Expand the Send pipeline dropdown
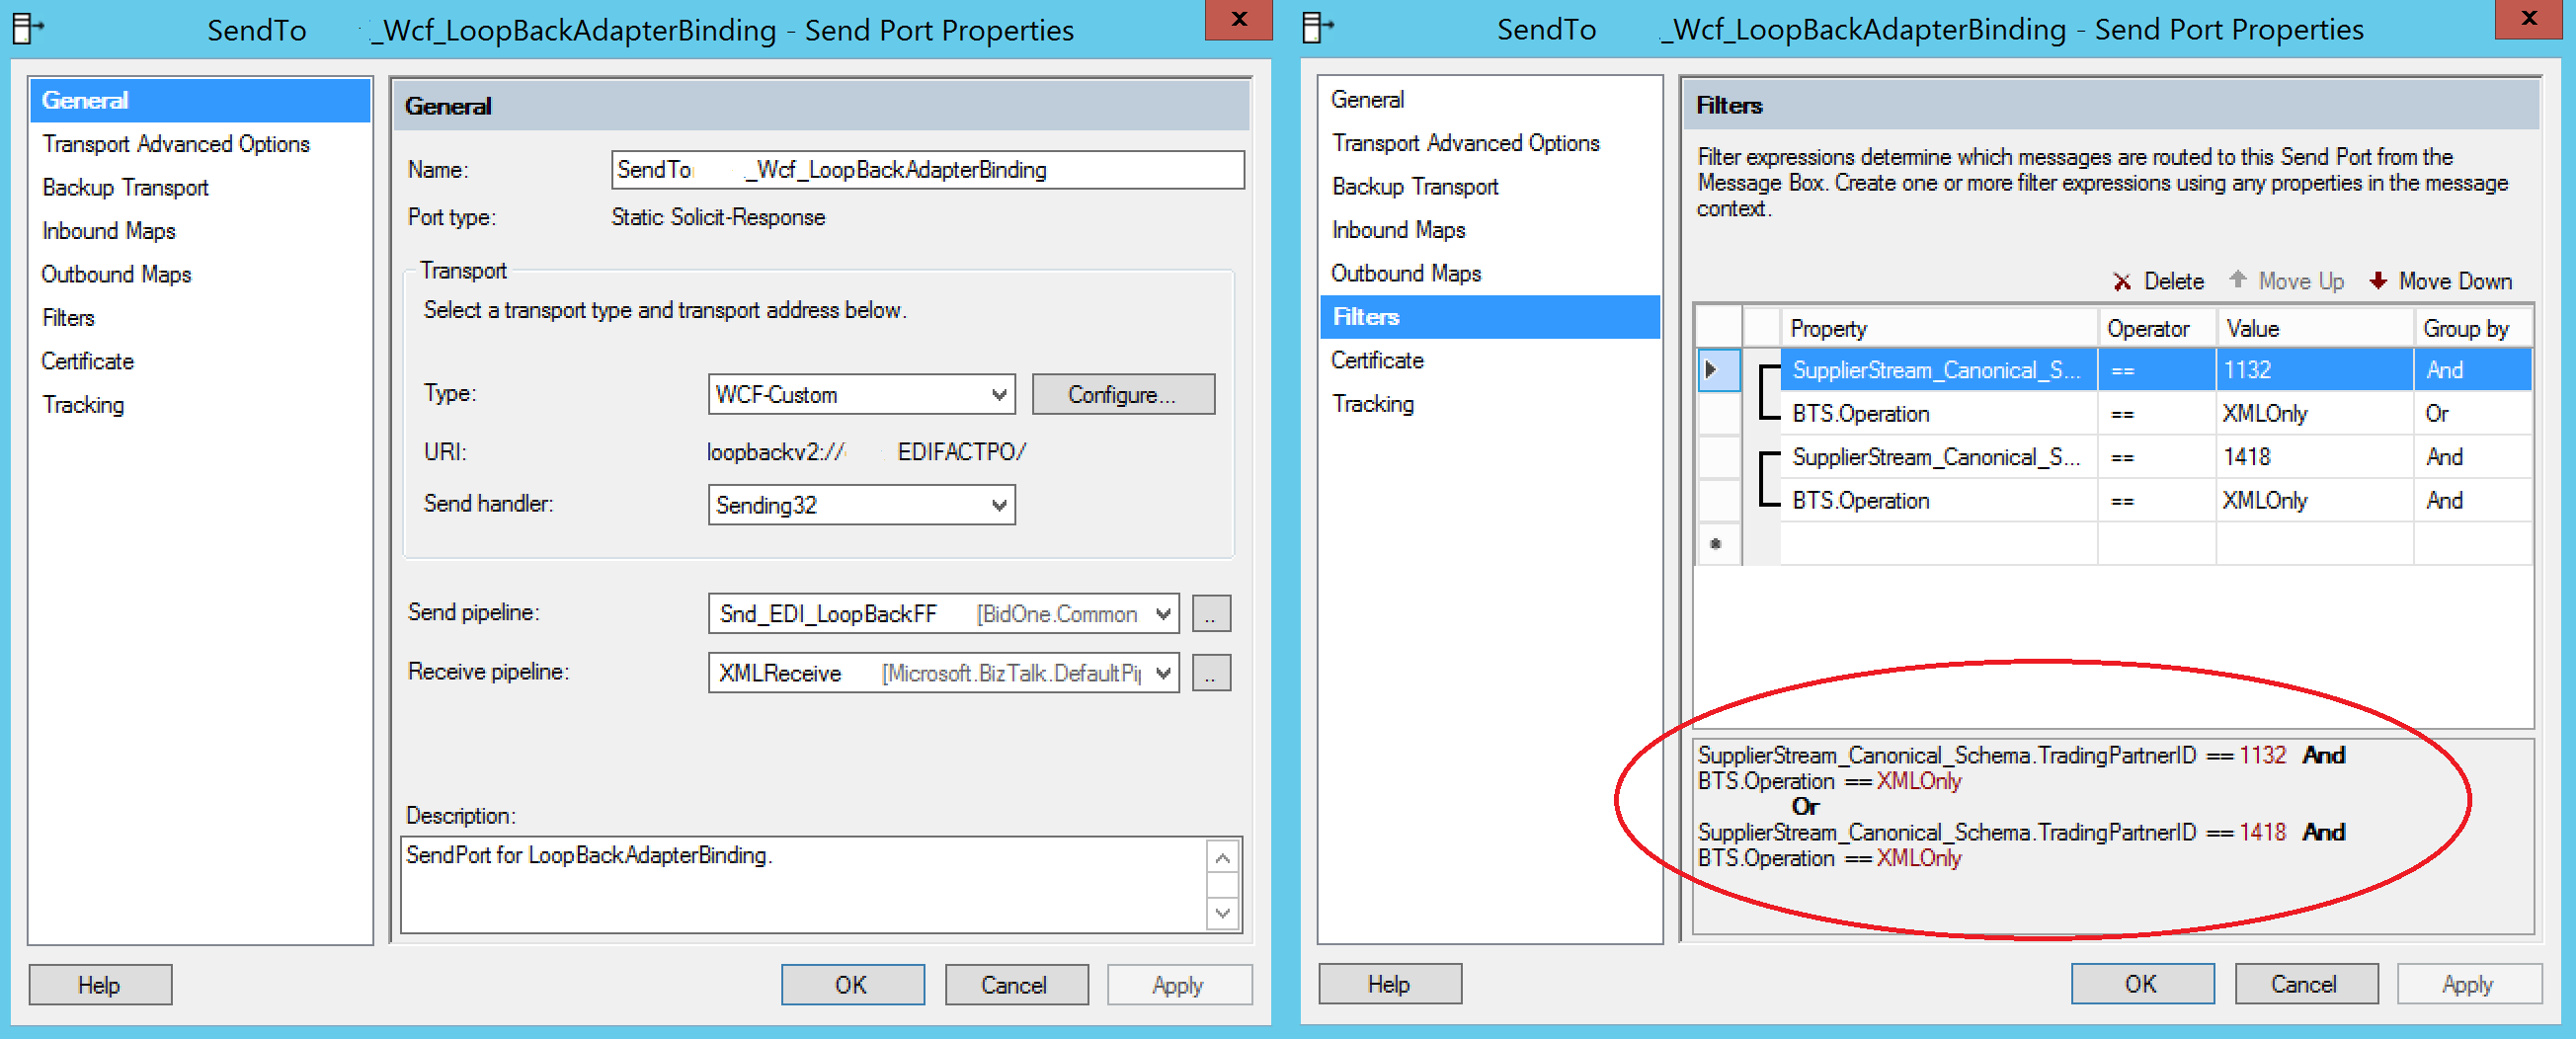This screenshot has width=2576, height=1039. (x=1162, y=614)
